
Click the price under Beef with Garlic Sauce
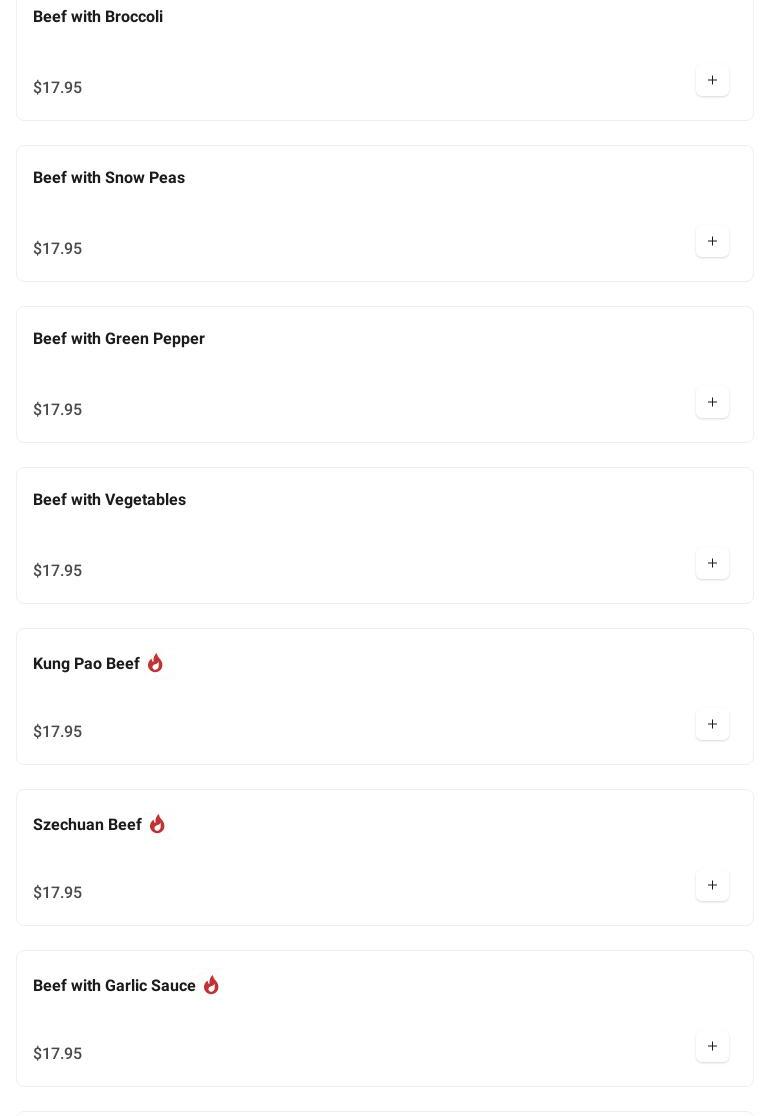click(x=58, y=1054)
